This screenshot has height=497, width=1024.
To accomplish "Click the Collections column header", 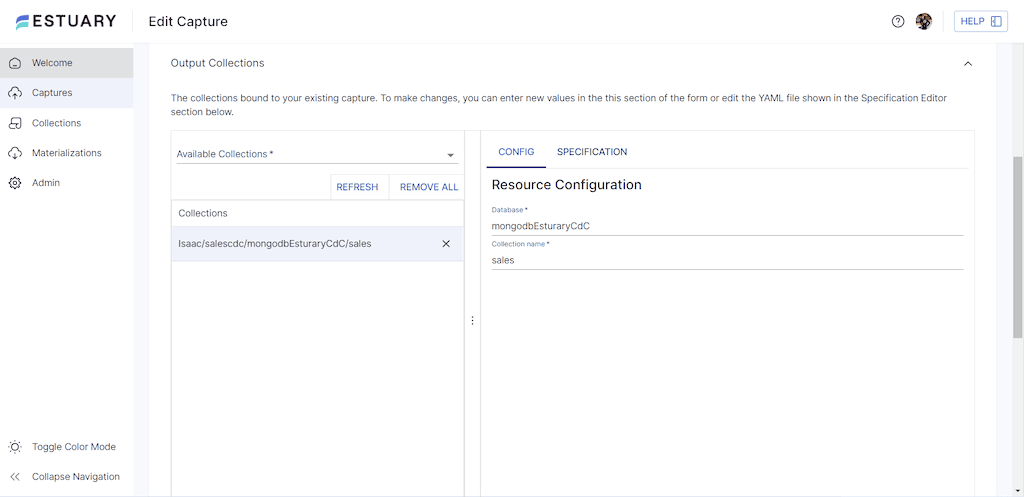I will coord(202,213).
